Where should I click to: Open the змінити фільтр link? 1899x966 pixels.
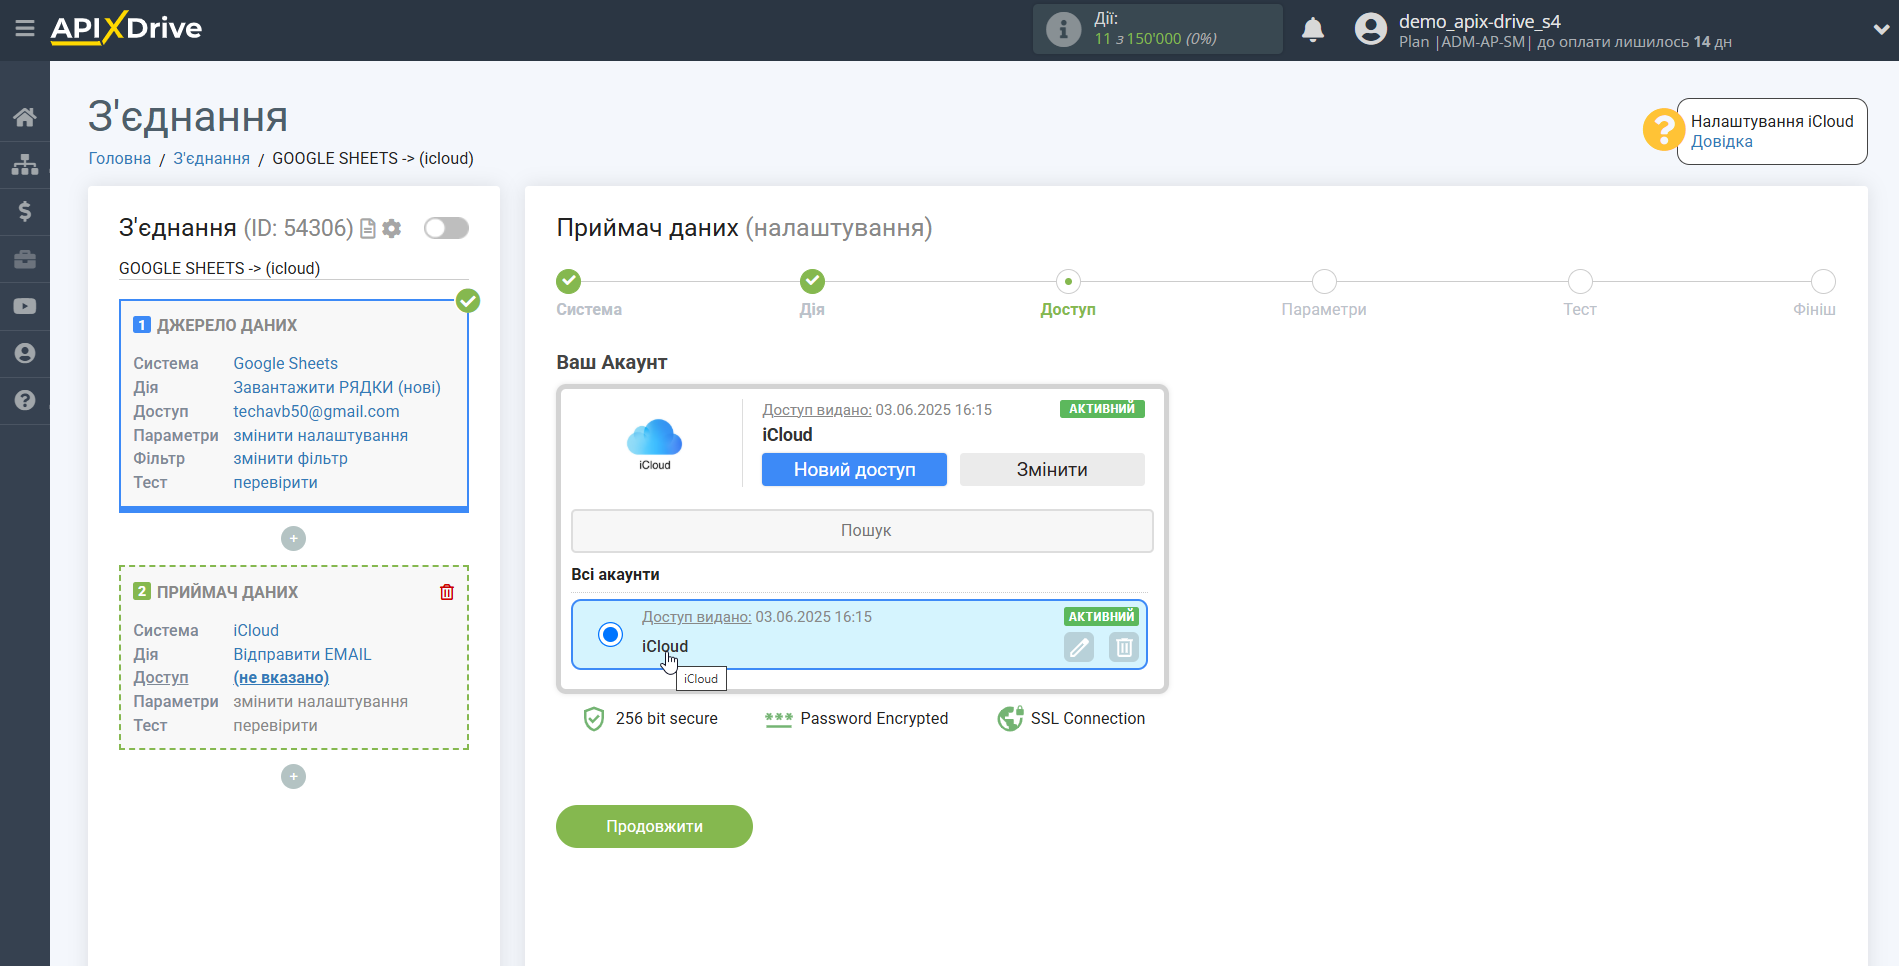point(290,459)
